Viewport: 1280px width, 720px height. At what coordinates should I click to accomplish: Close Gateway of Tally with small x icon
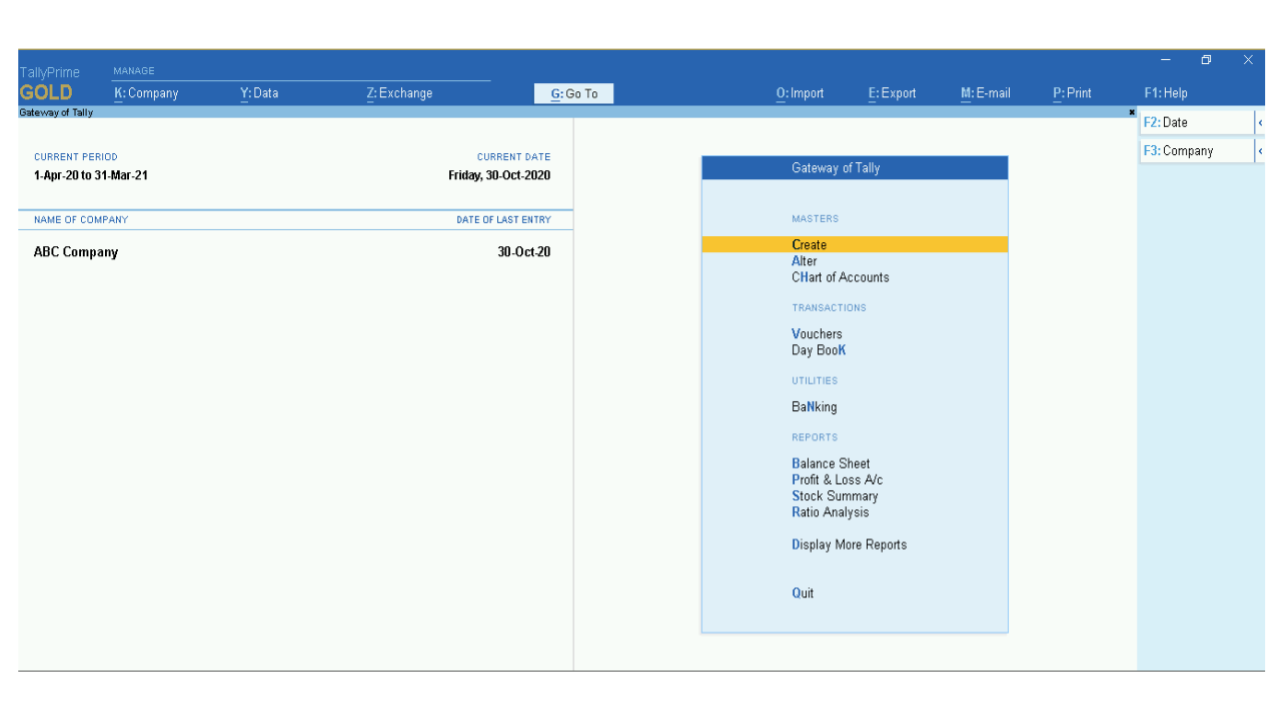[1132, 112]
